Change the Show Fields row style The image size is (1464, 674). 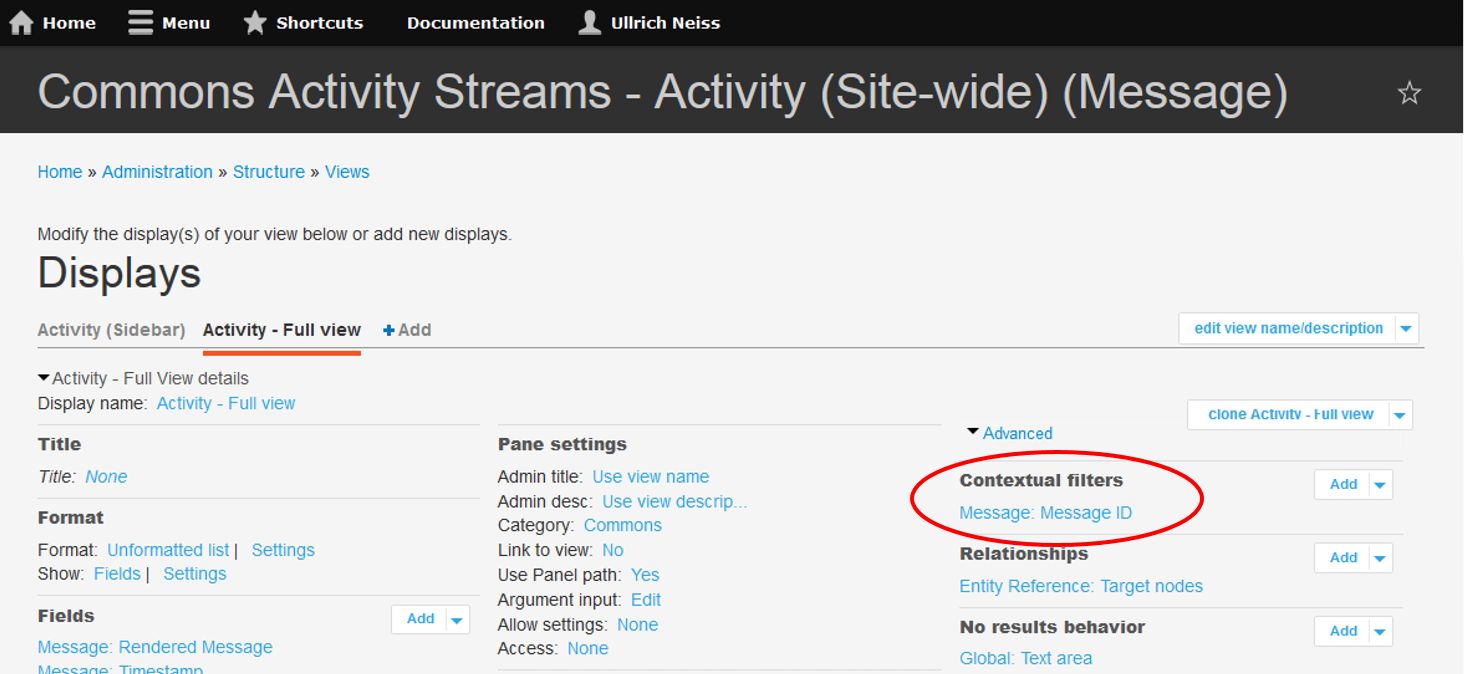click(117, 574)
